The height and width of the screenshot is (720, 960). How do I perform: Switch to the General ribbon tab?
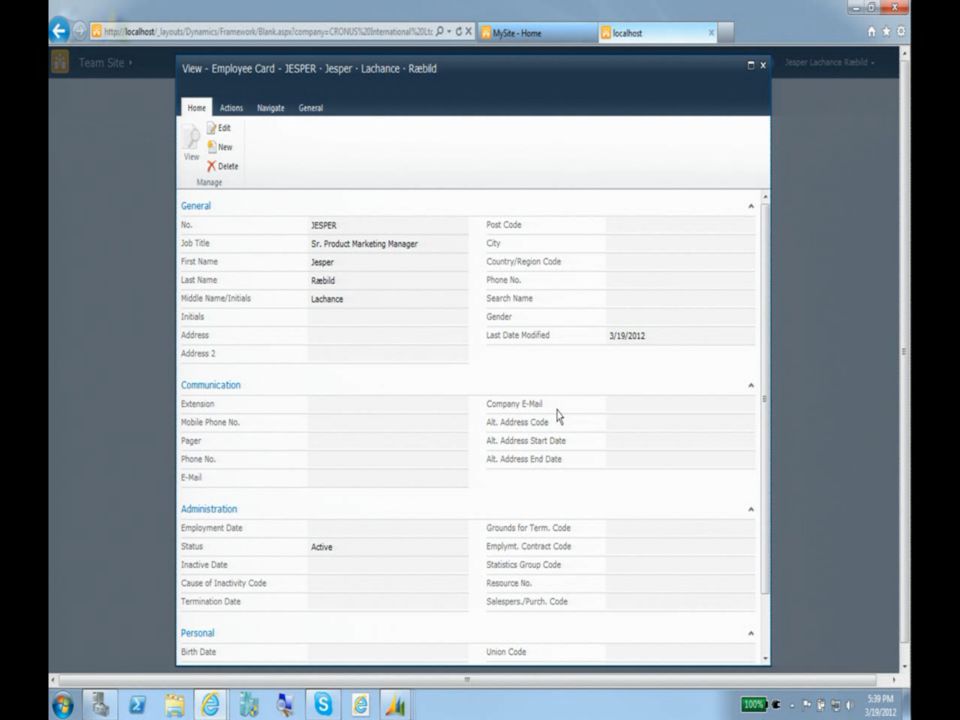coord(310,108)
